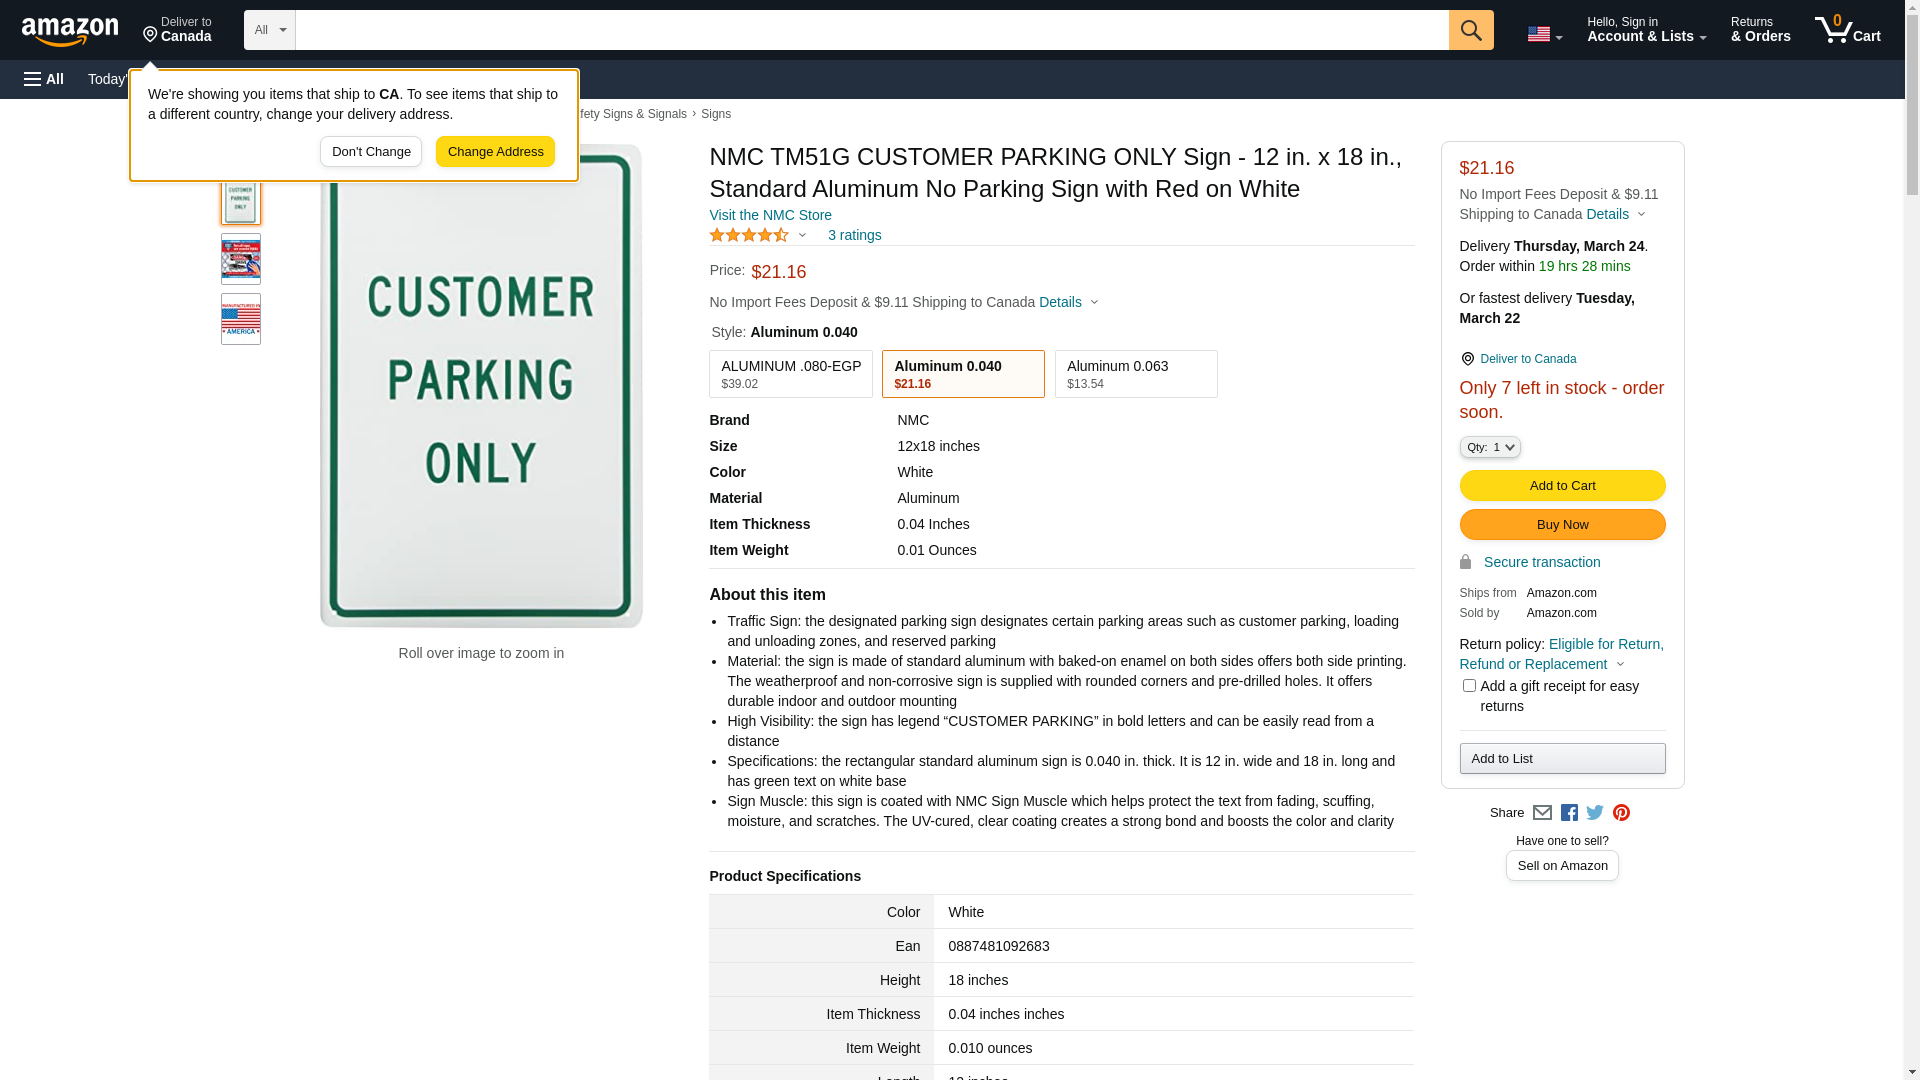This screenshot has height=1080, width=1920.
Task: Click the Add to Cart button
Action: click(1562, 486)
